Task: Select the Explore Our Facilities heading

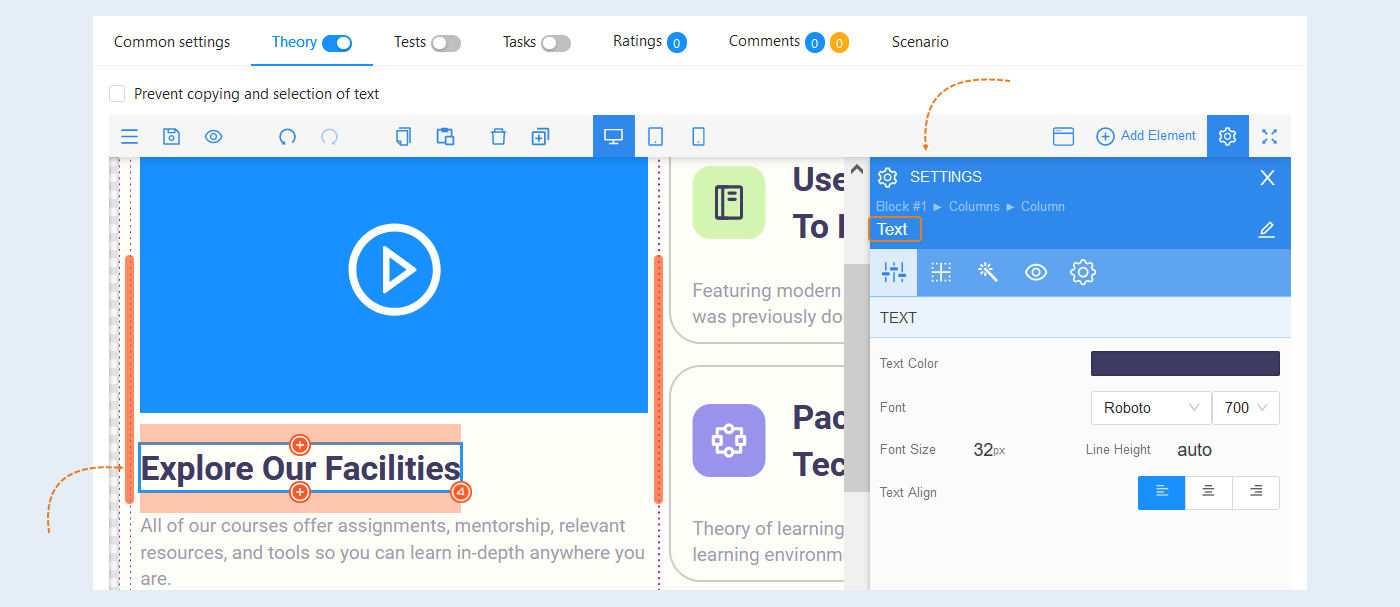Action: pyautogui.click(x=300, y=468)
